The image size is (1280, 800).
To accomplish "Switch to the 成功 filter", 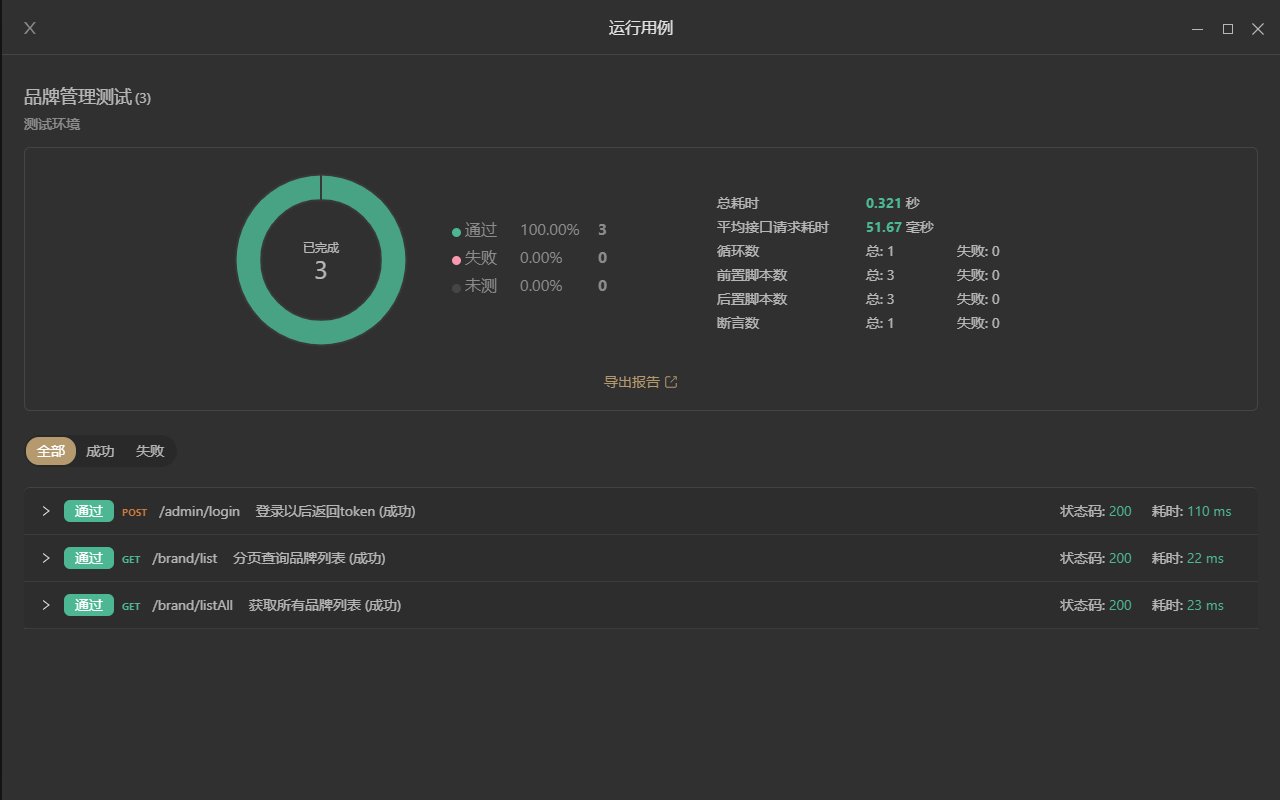I will (x=100, y=451).
